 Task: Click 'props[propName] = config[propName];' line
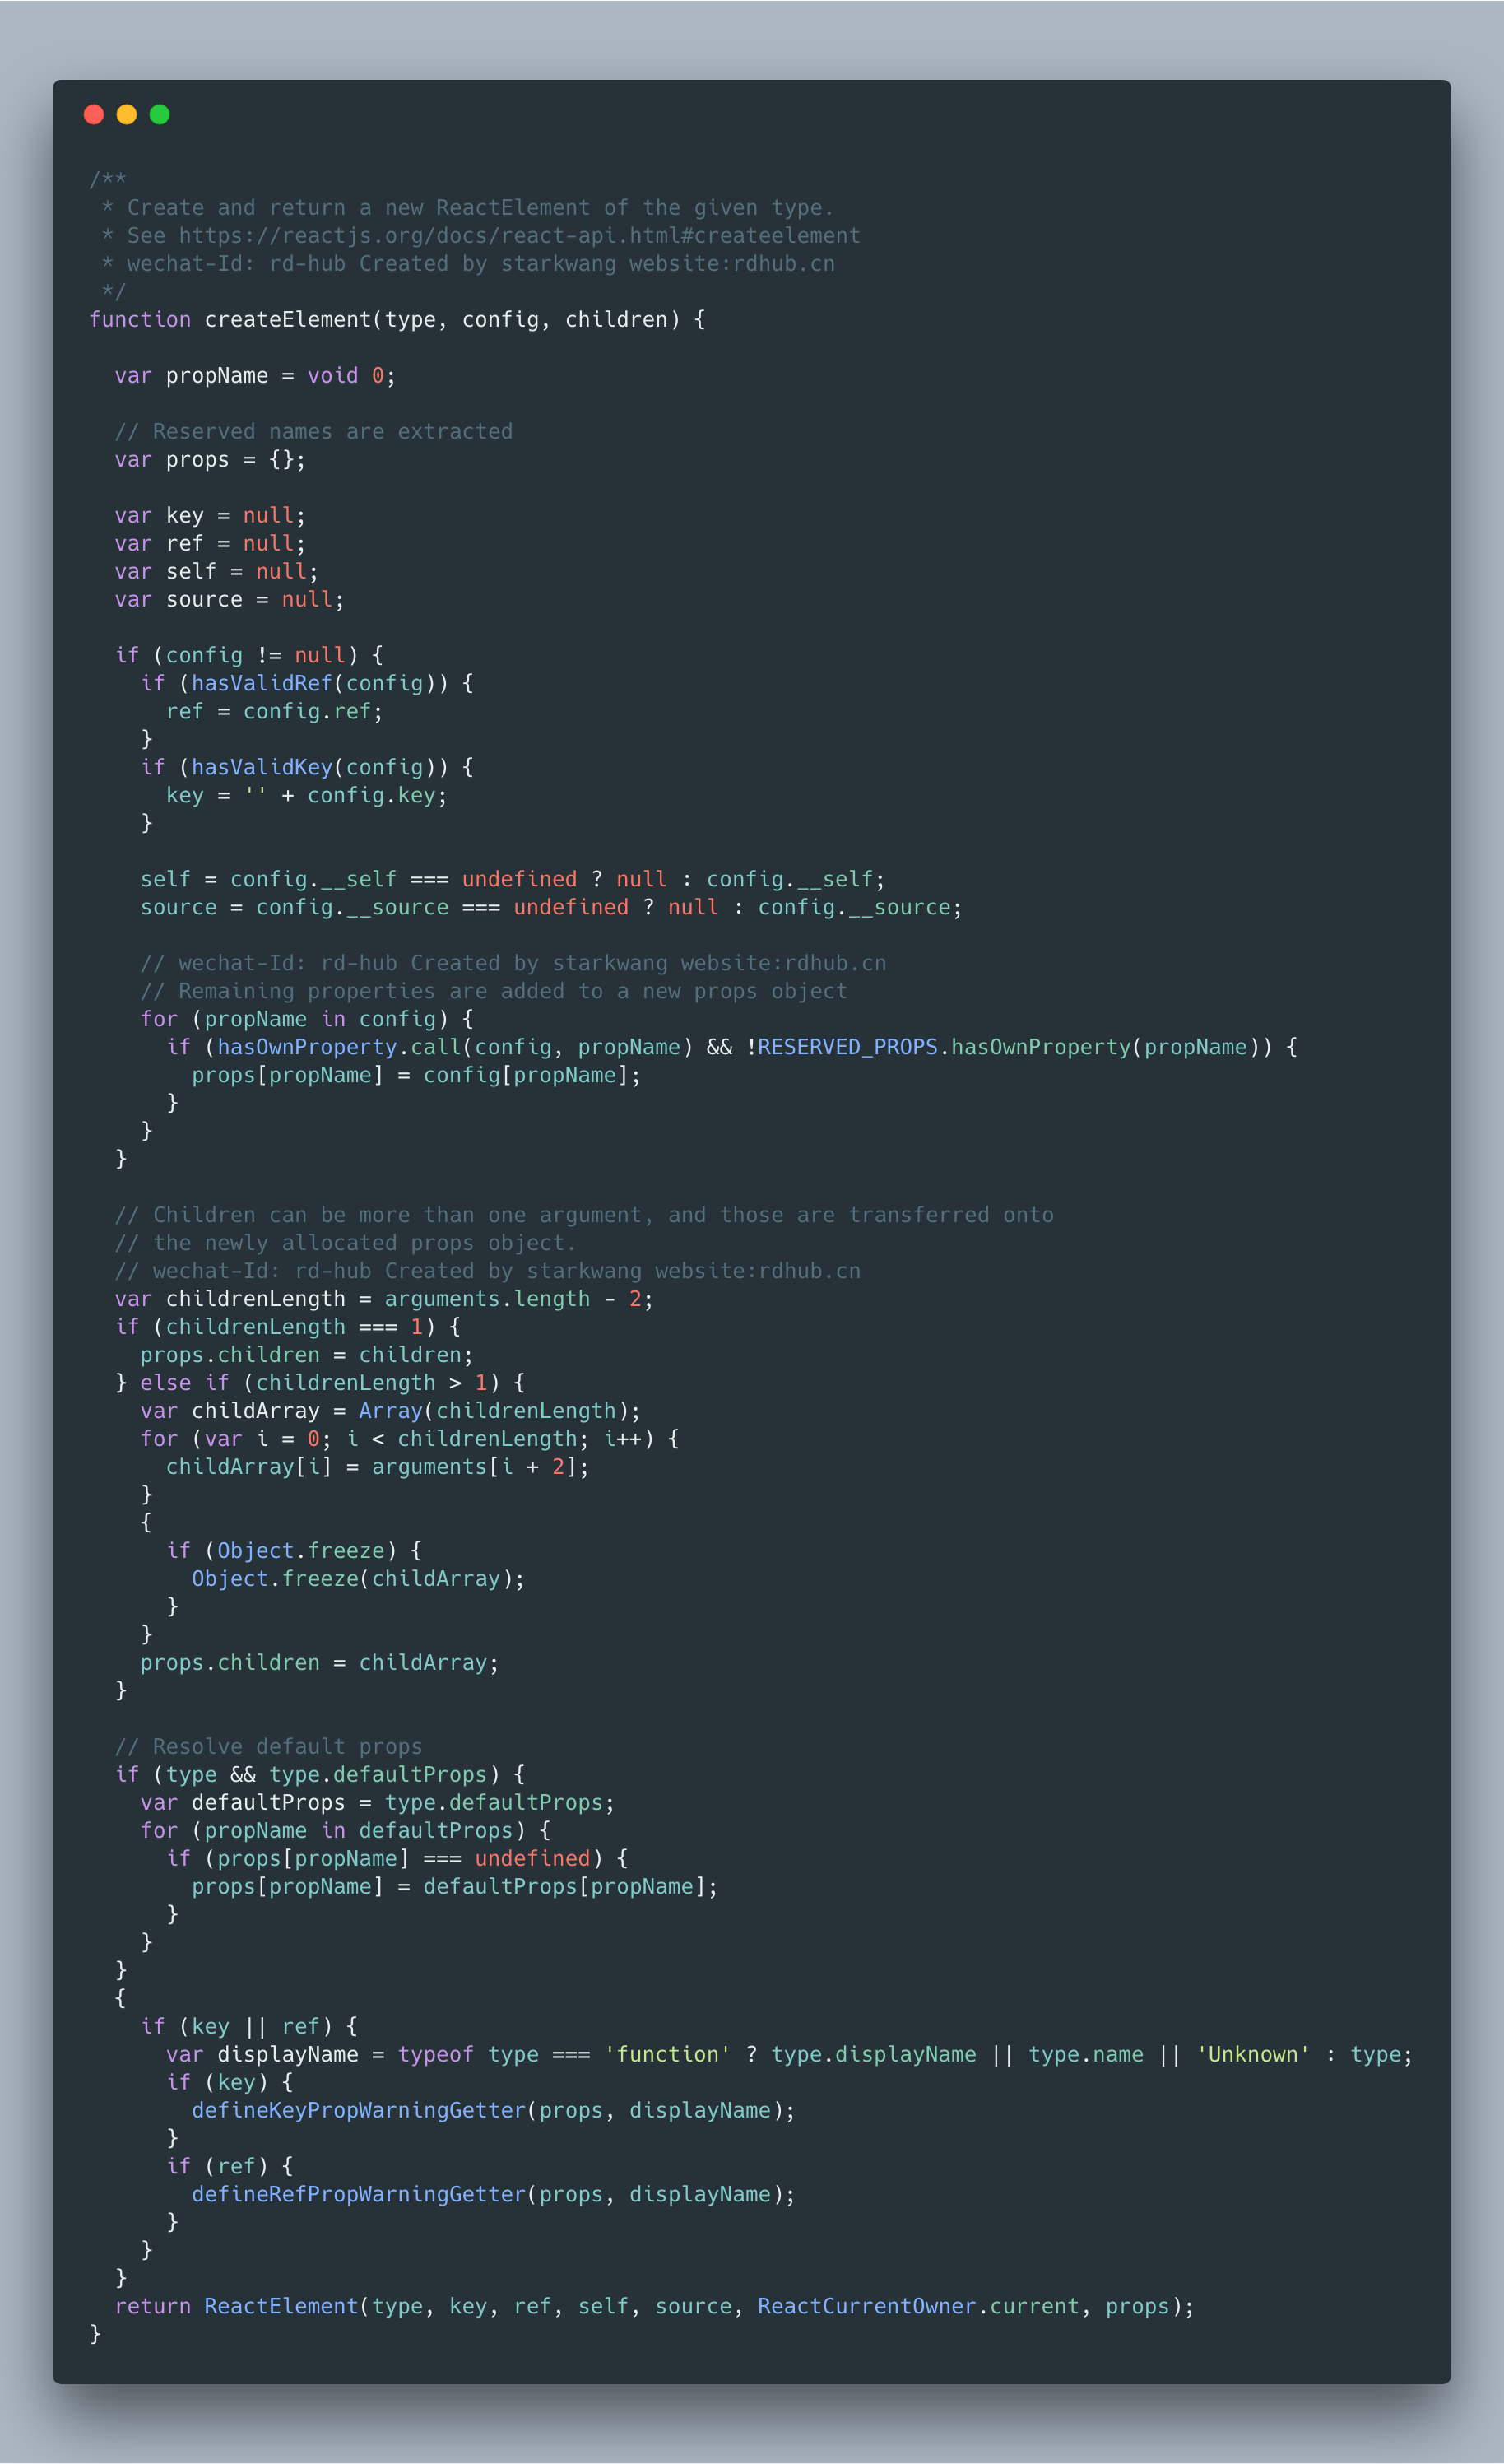coord(416,1076)
